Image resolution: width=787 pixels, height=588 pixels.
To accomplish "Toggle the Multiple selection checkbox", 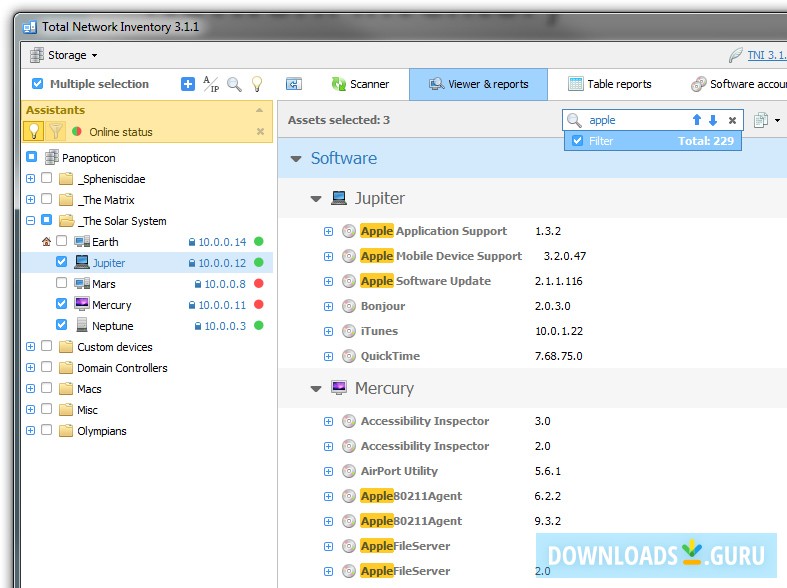I will (38, 84).
